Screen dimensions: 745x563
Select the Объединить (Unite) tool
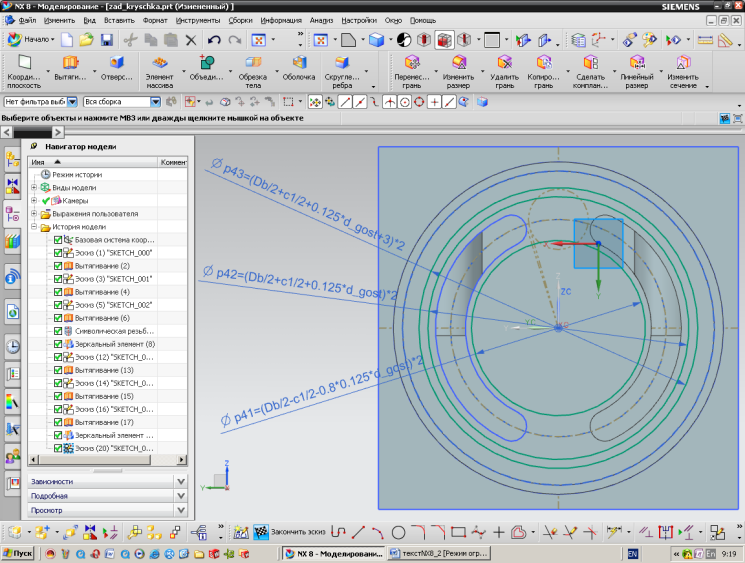click(x=206, y=69)
